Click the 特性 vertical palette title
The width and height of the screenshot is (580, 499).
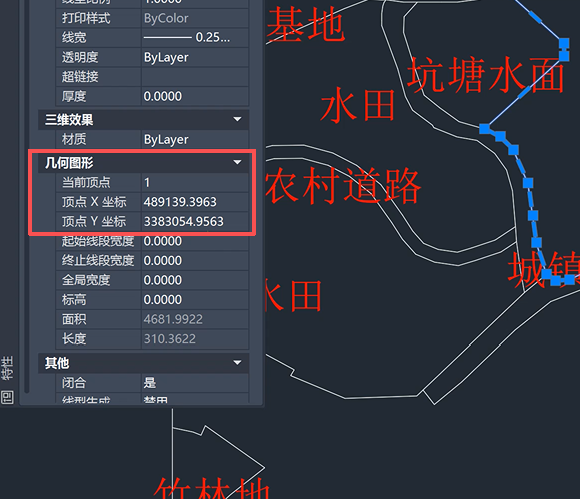point(7,368)
